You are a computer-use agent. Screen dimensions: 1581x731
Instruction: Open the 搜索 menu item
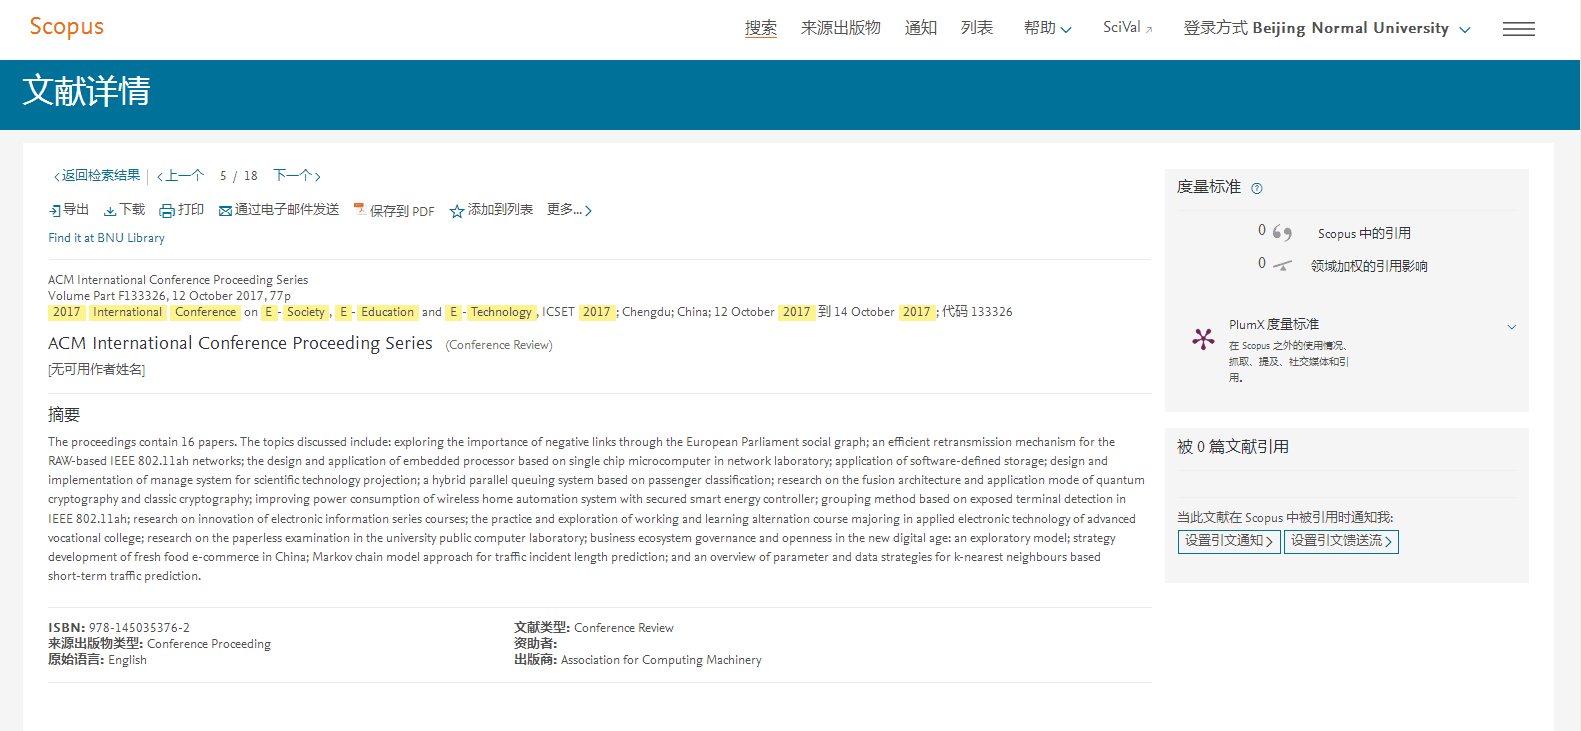click(761, 28)
